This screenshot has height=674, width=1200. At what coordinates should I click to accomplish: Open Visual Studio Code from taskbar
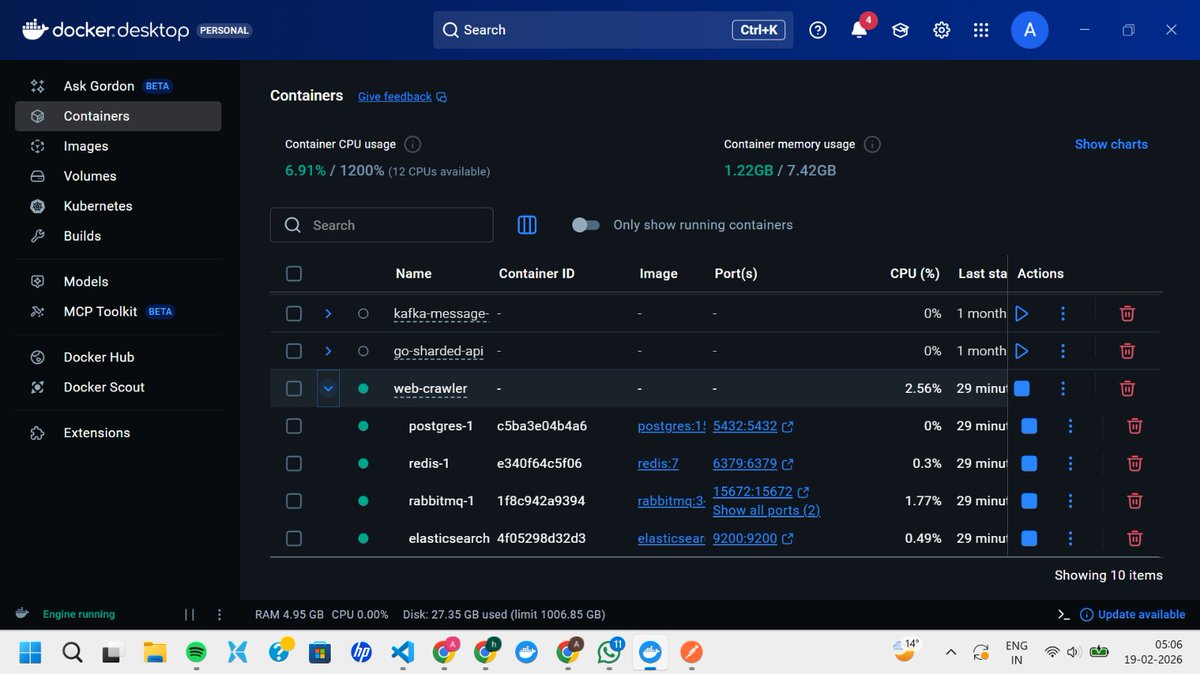402,653
